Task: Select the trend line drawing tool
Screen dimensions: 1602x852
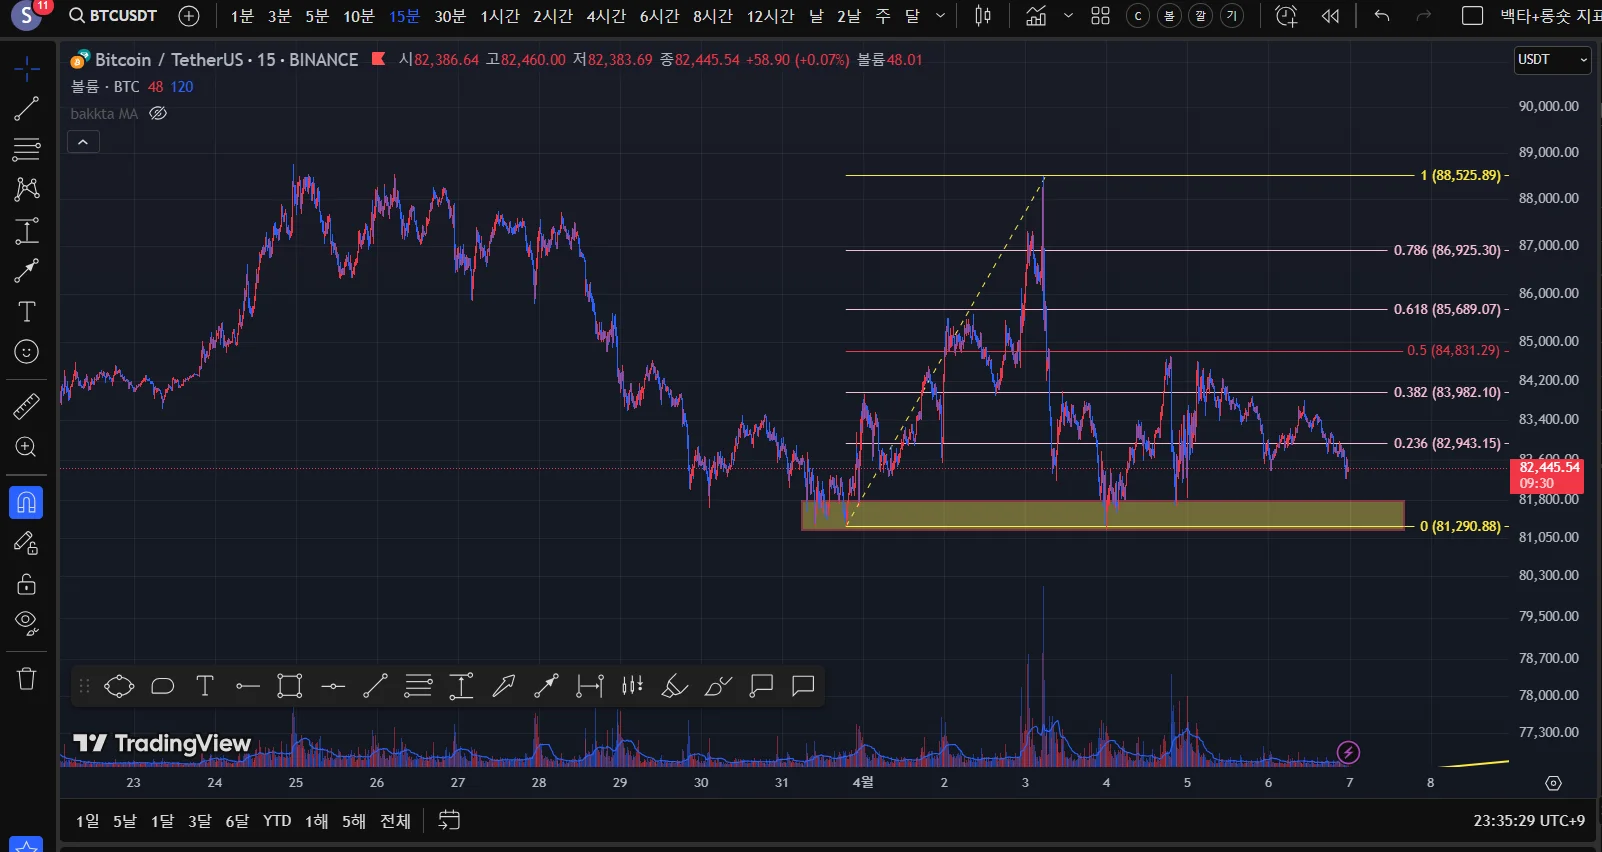Action: tap(27, 108)
